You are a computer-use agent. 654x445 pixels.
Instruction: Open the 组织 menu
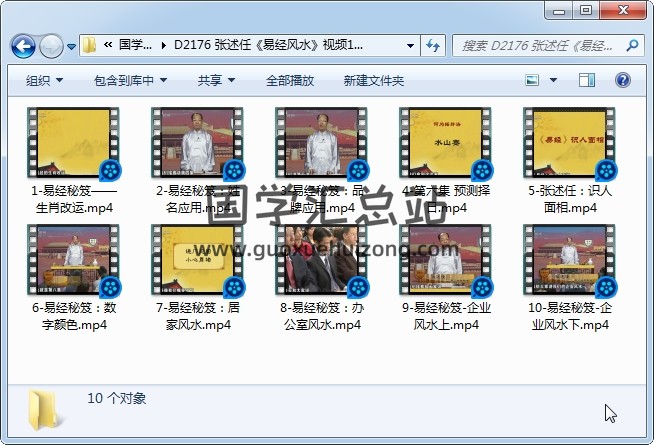(44, 80)
